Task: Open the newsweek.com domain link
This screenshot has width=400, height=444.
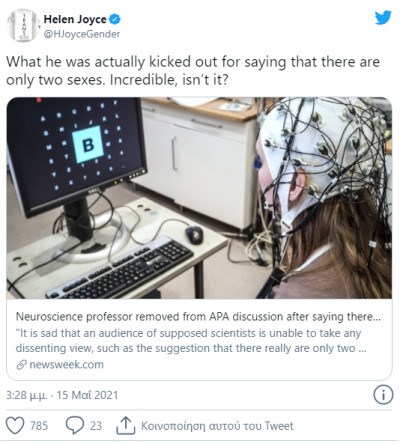Action: [66, 364]
